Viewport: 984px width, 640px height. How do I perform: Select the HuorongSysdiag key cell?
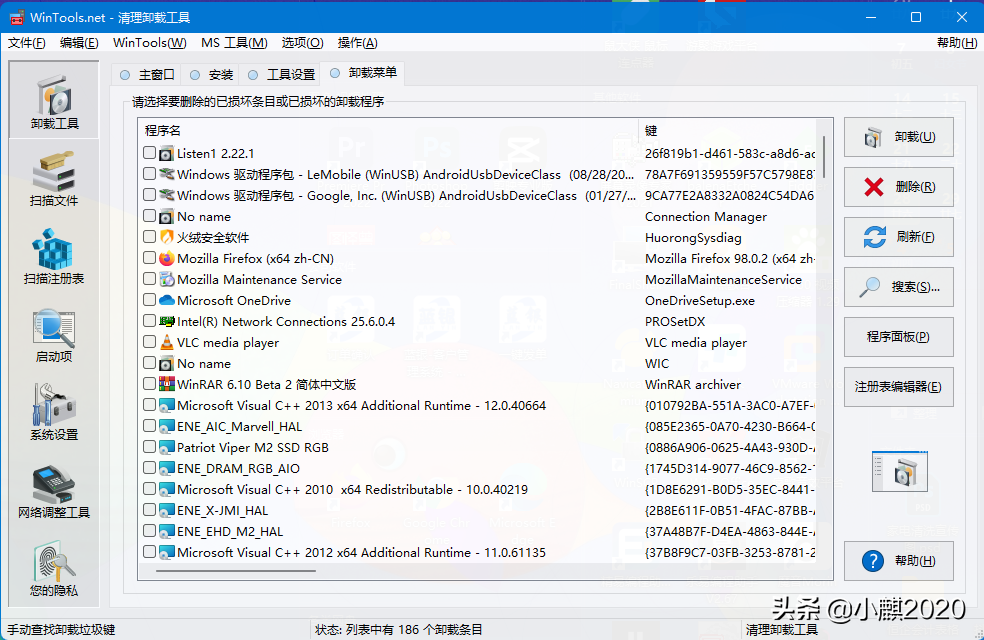point(693,238)
